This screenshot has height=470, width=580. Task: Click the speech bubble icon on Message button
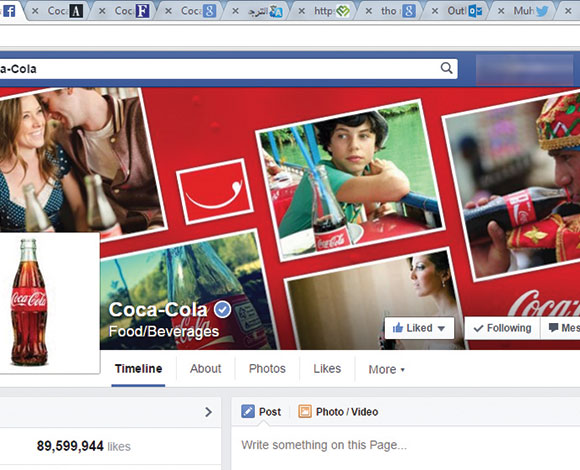pos(553,327)
